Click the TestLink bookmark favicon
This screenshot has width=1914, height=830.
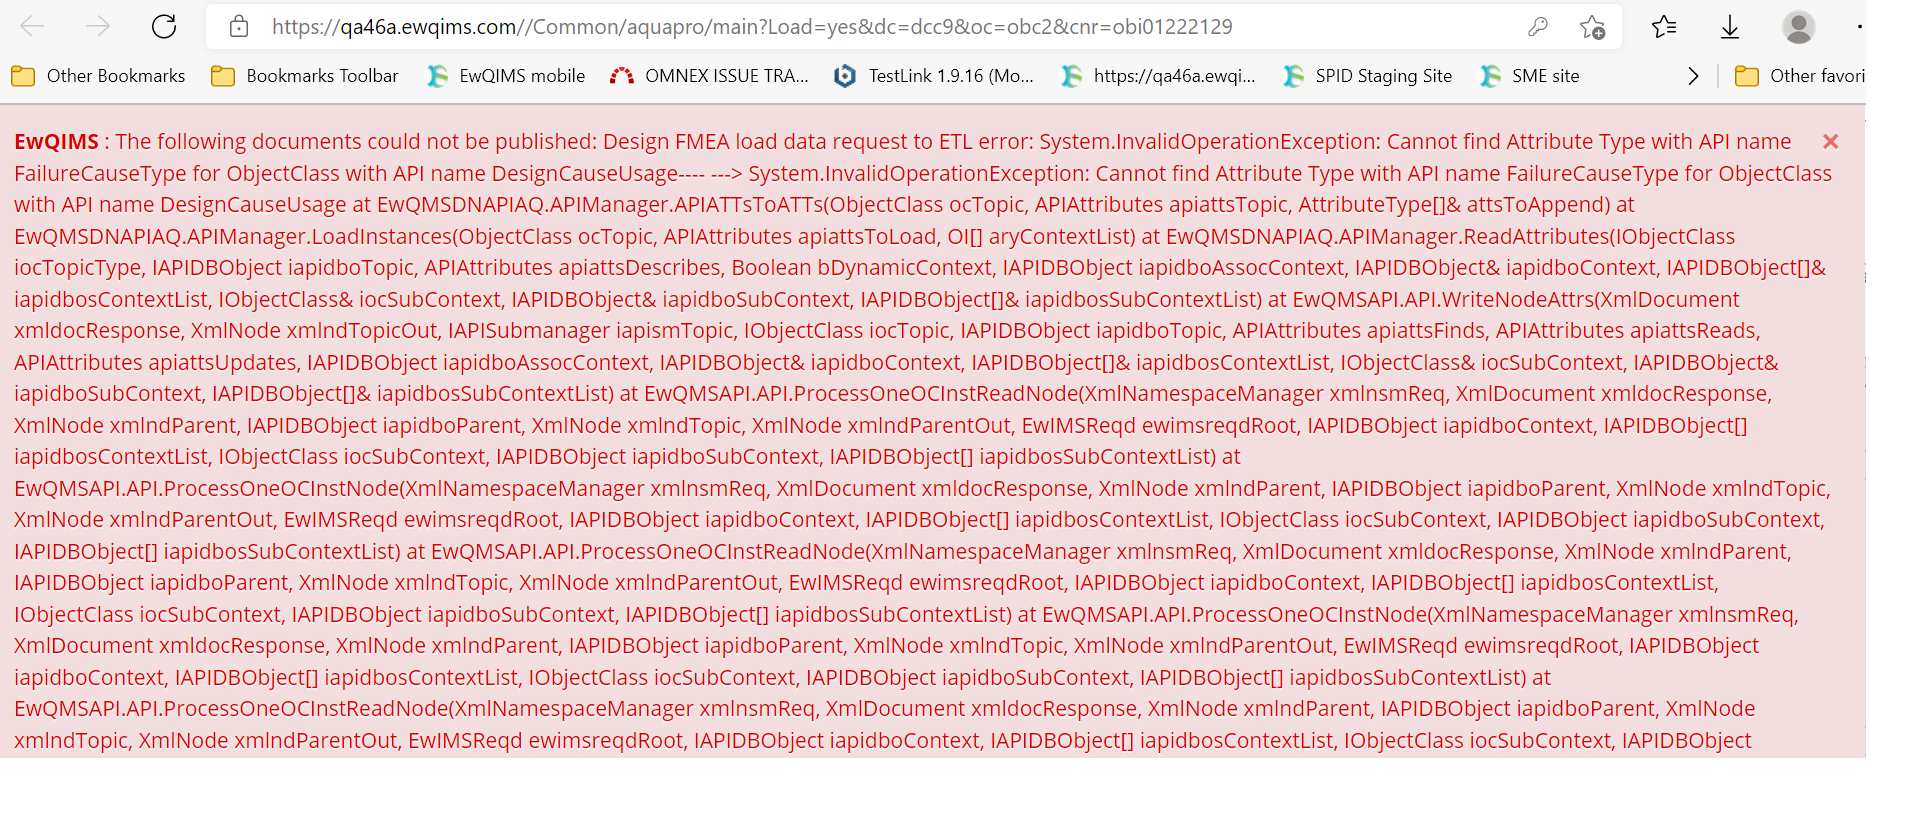[x=845, y=76]
